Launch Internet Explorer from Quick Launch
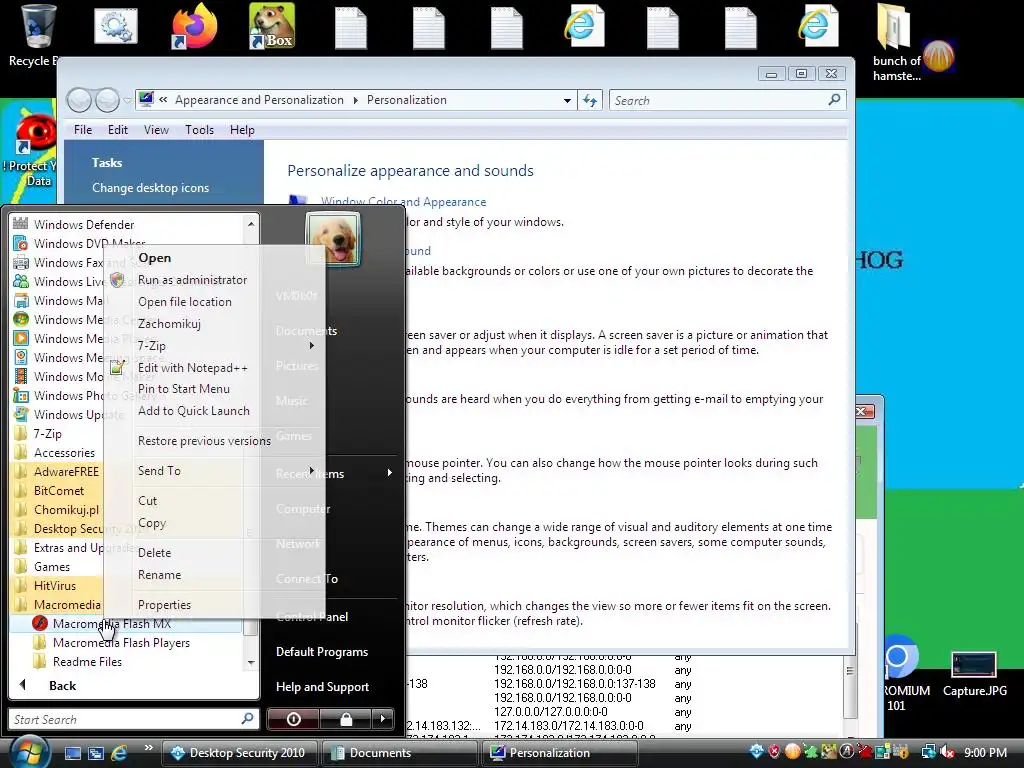Image resolution: width=1024 pixels, height=768 pixels. pos(119,752)
